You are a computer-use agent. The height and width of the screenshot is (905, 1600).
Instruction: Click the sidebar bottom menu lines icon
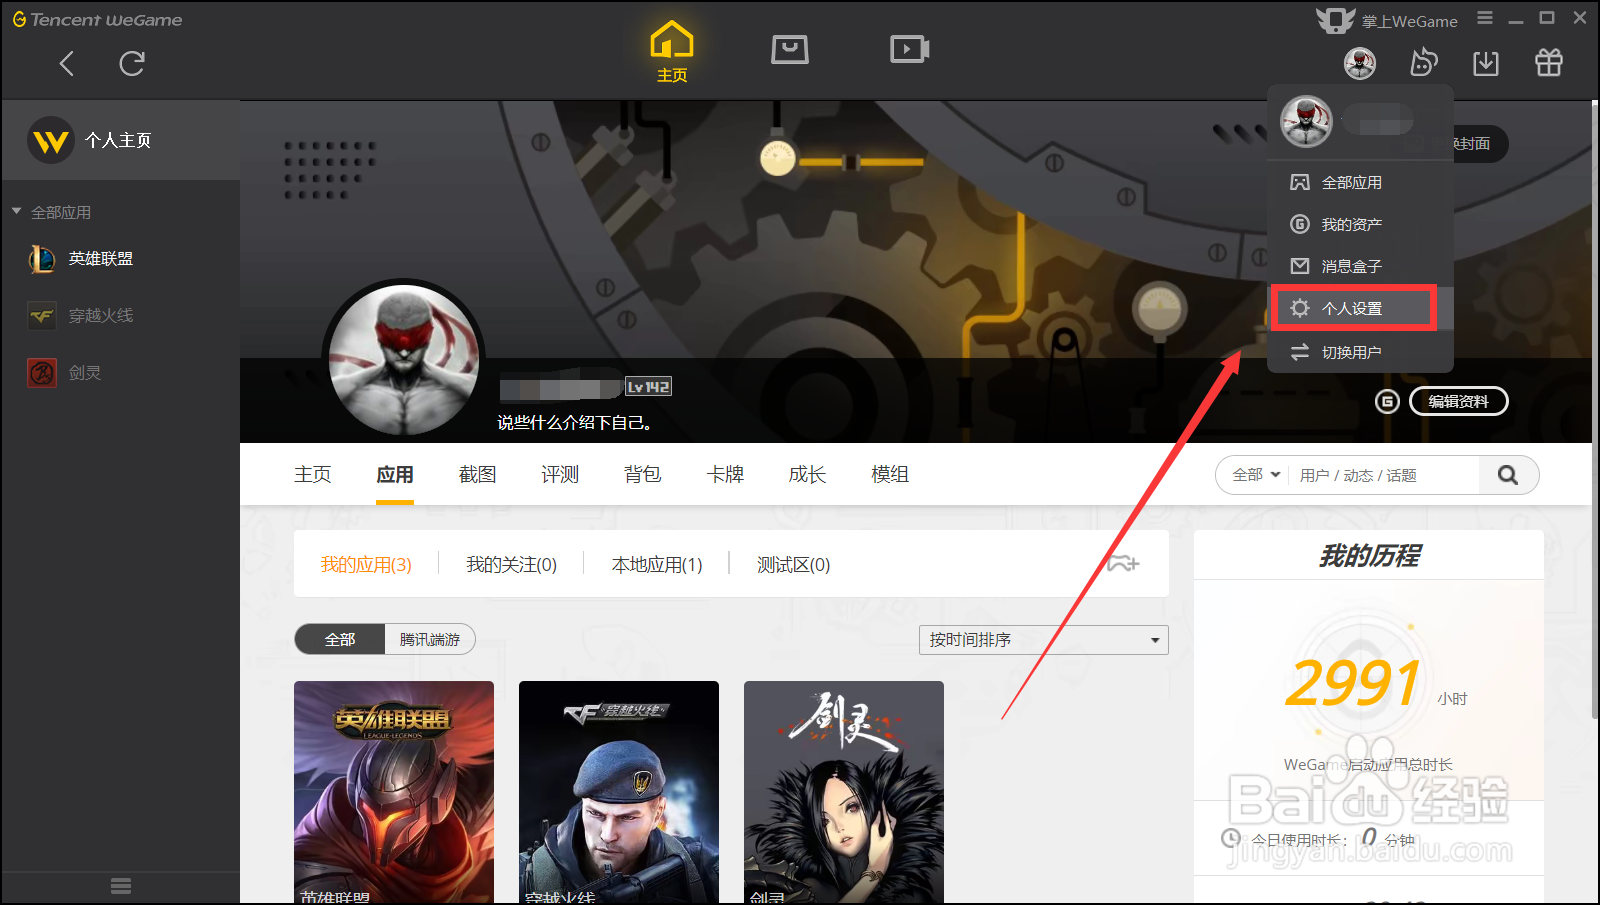coord(121,886)
